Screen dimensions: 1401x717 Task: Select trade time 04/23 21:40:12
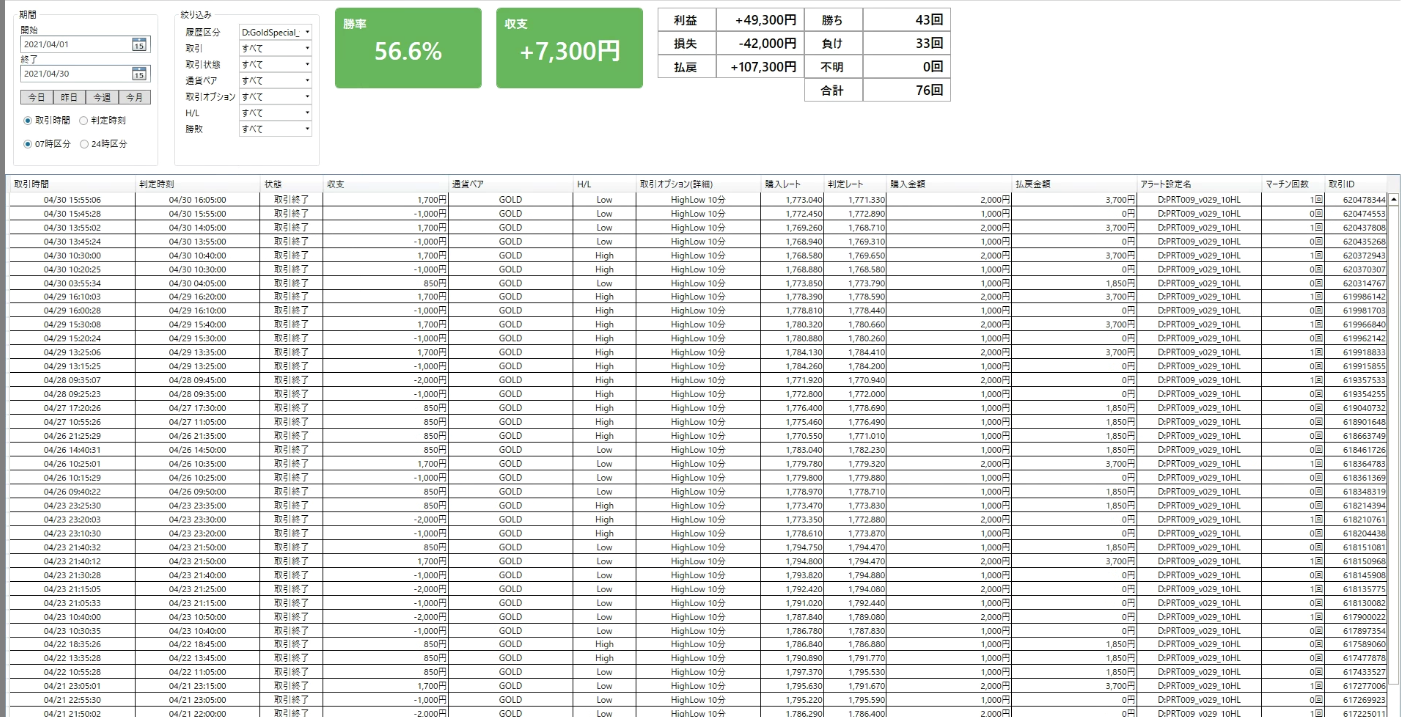coord(72,562)
